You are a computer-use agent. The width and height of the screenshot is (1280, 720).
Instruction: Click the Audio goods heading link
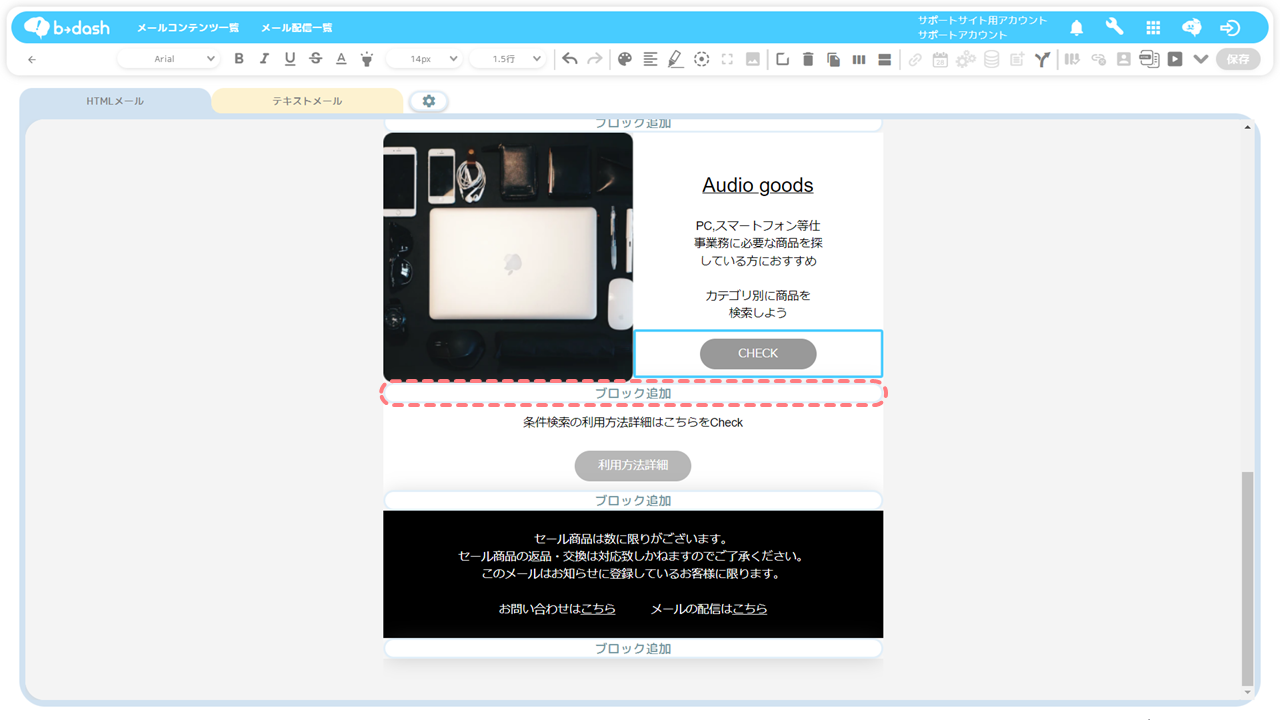pos(758,185)
